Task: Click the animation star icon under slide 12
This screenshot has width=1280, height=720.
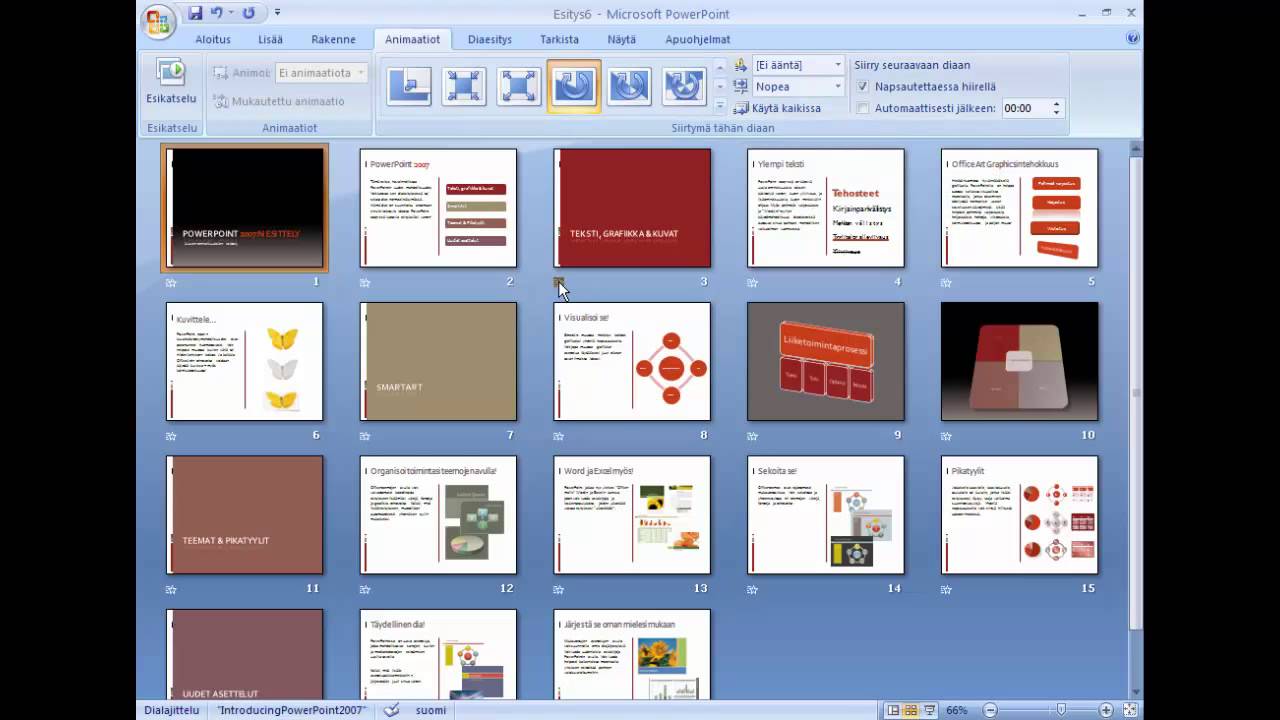Action: coord(365,590)
